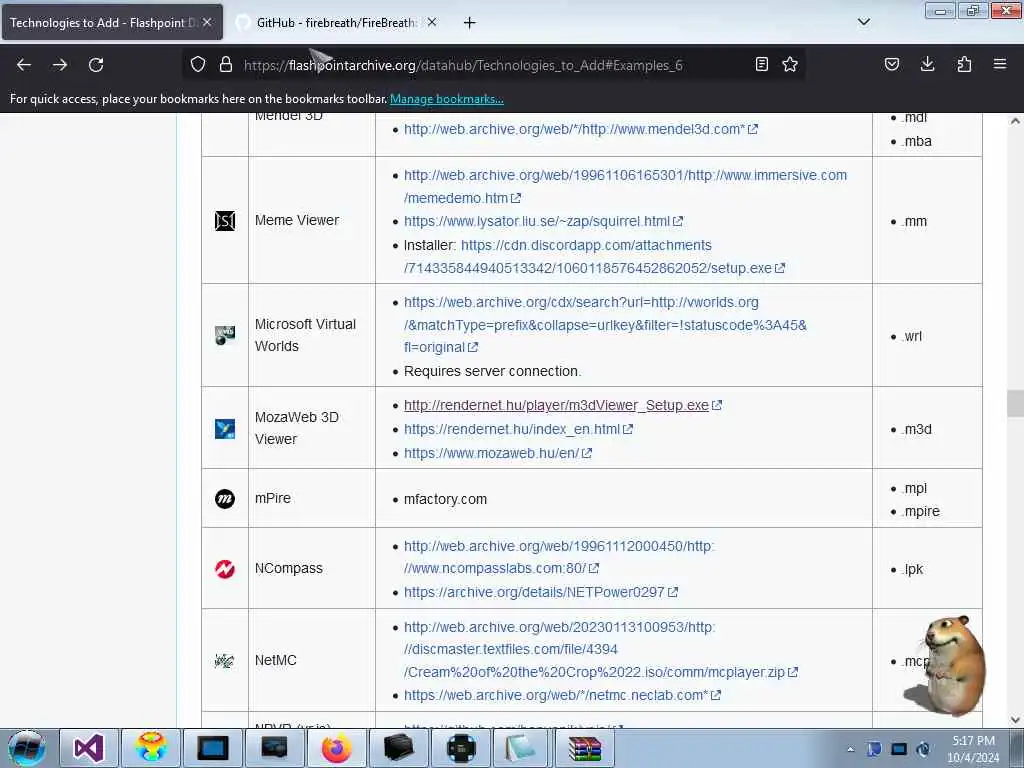
Task: Open WinRAR from the taskbar
Action: click(x=584, y=748)
